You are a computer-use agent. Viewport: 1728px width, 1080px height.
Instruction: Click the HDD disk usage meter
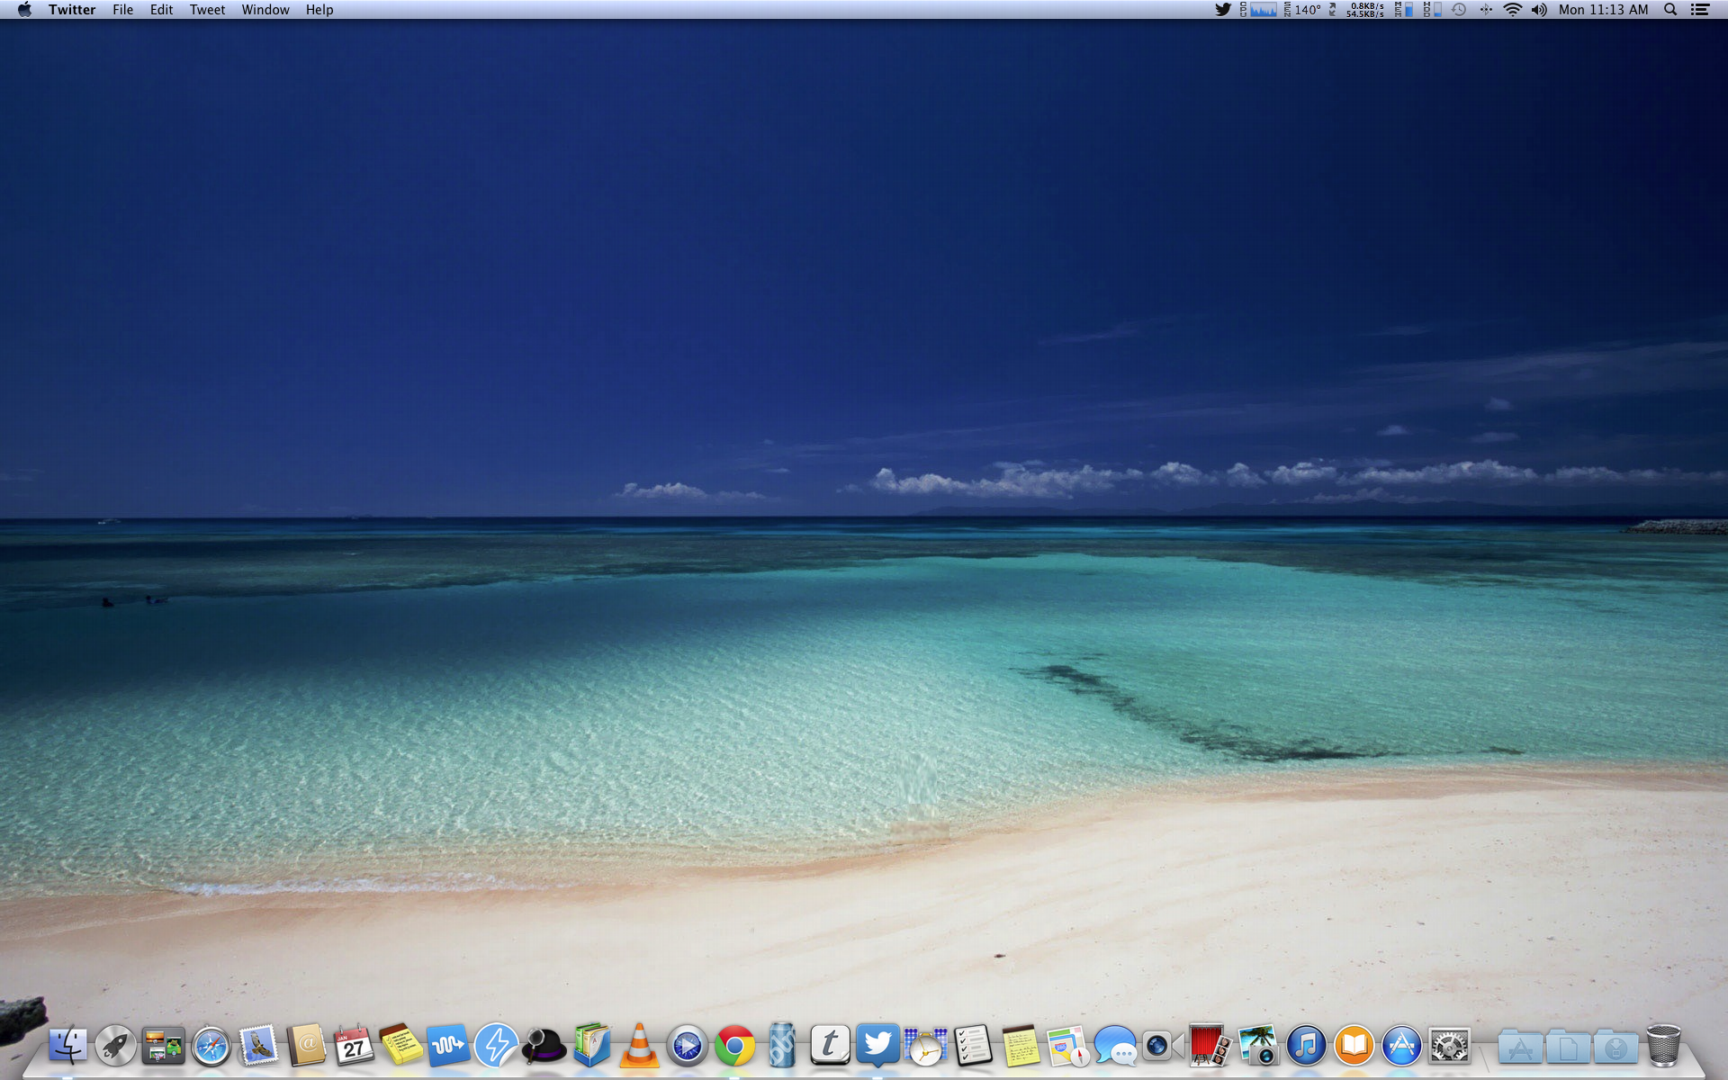[1432, 10]
